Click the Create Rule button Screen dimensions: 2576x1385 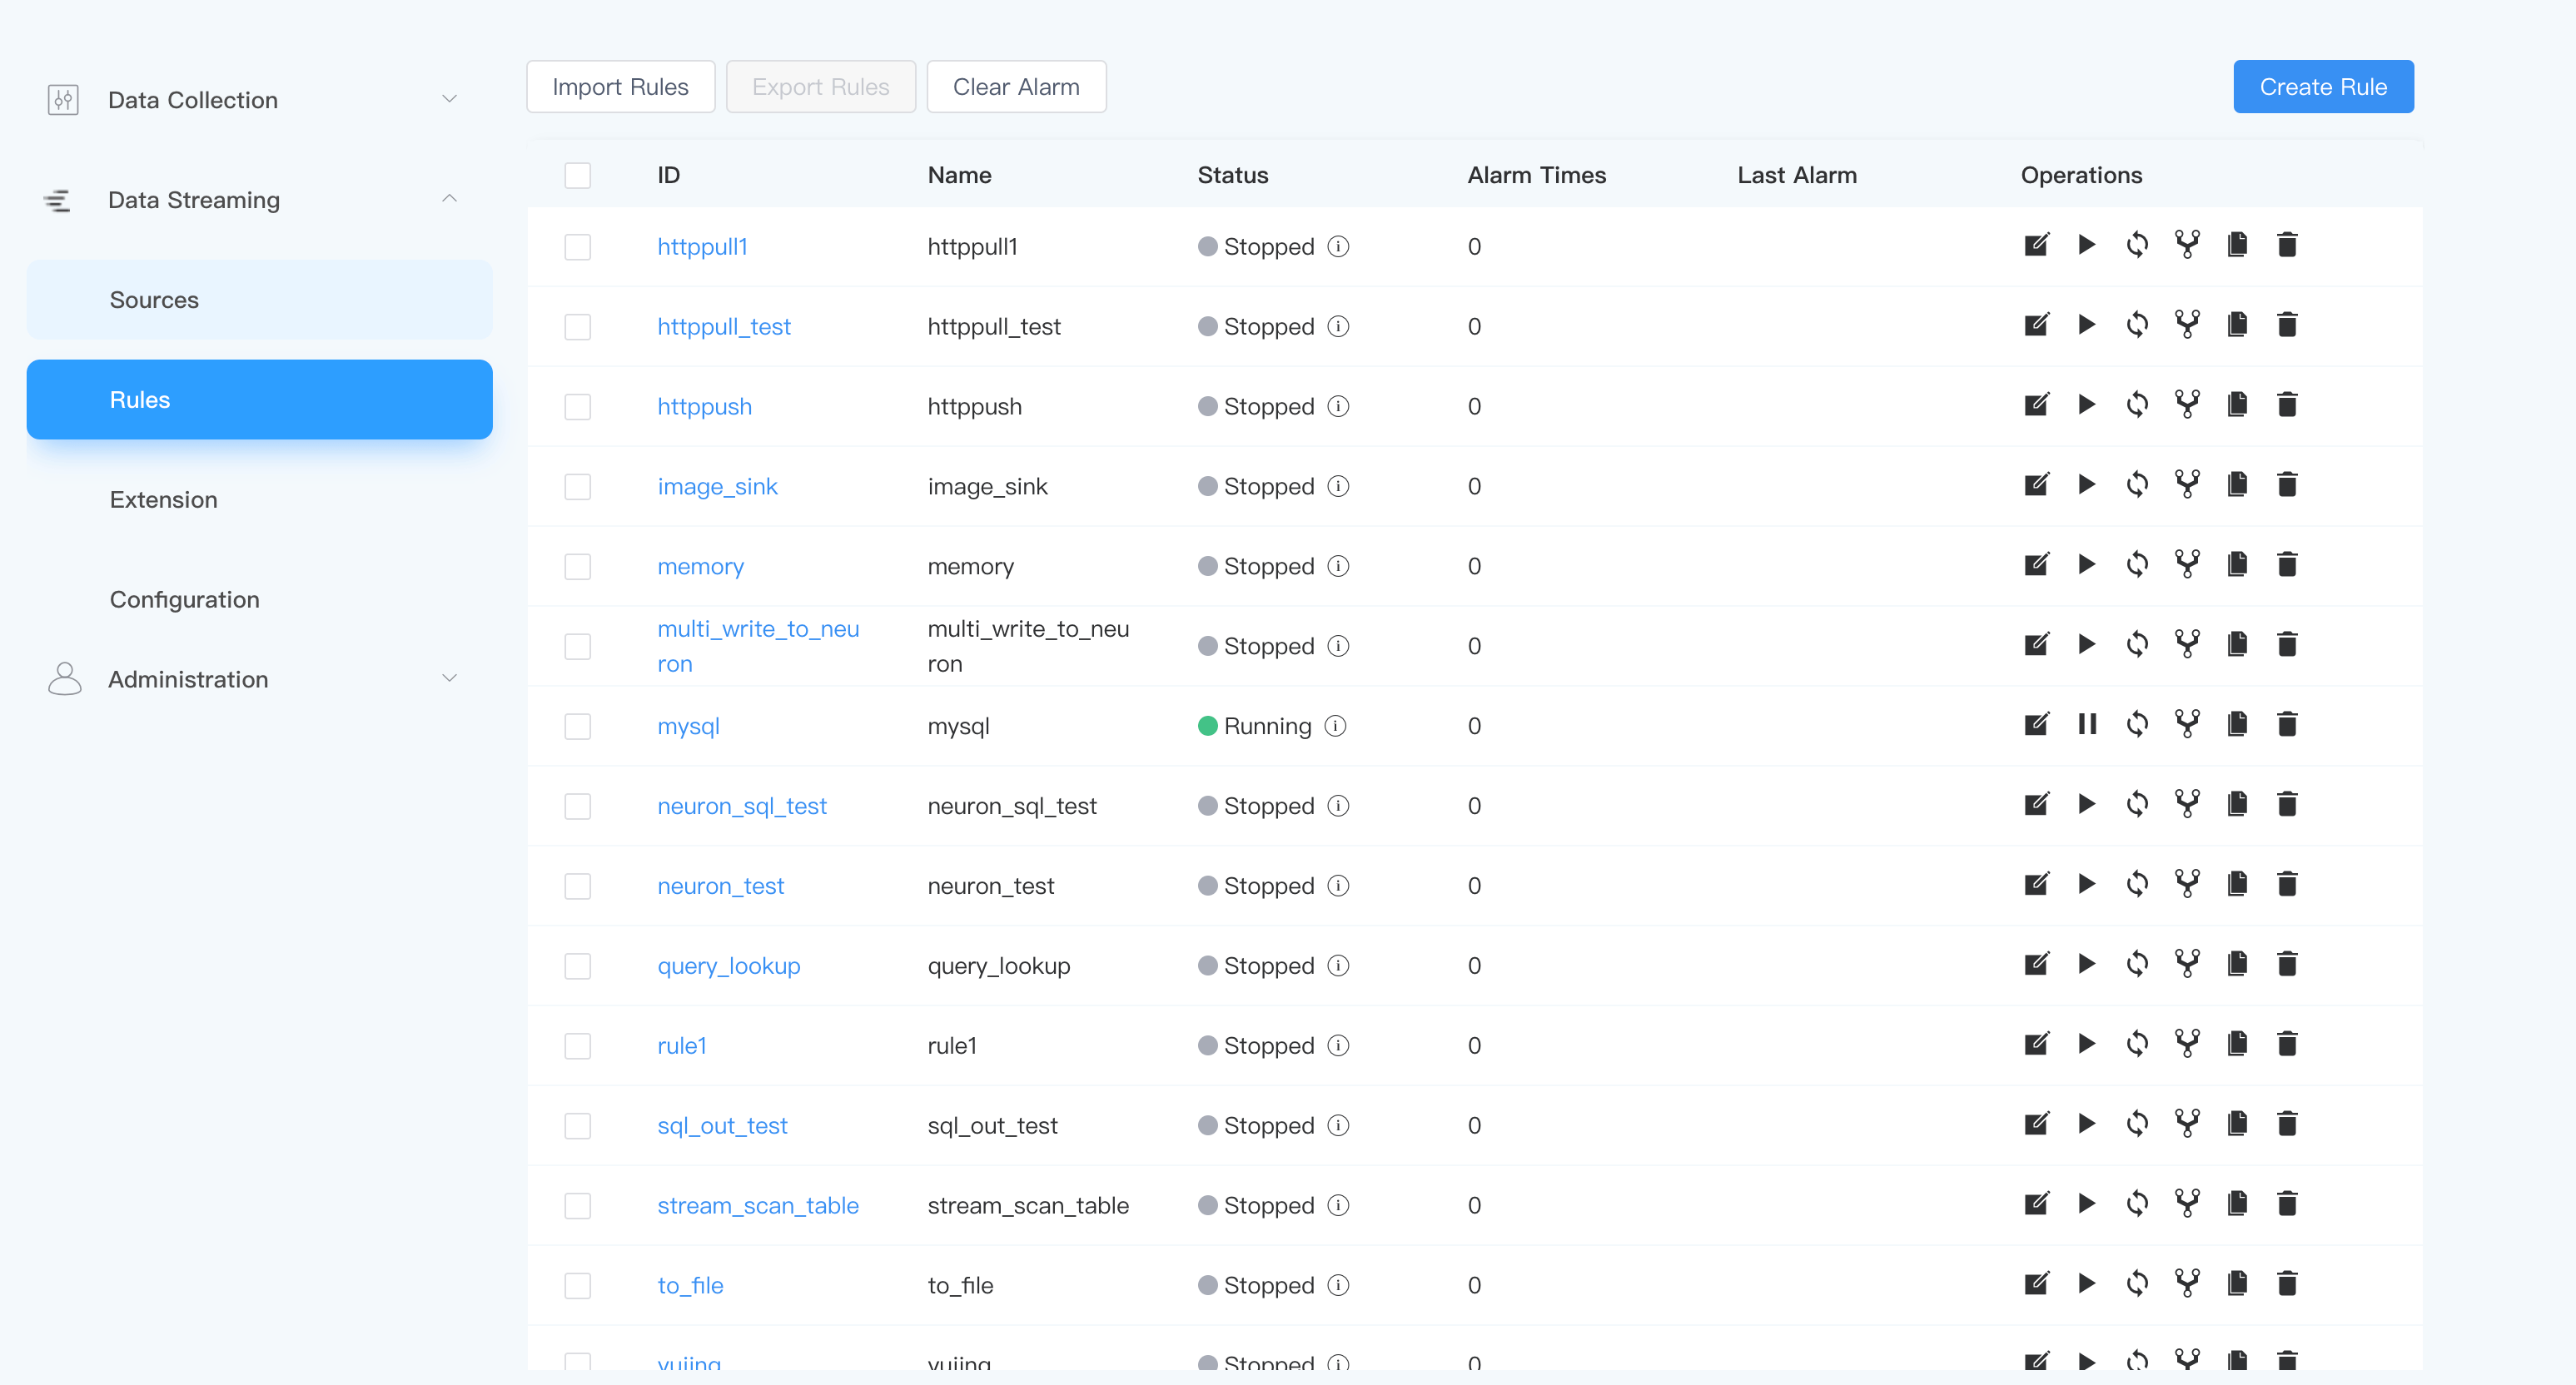(x=2322, y=87)
